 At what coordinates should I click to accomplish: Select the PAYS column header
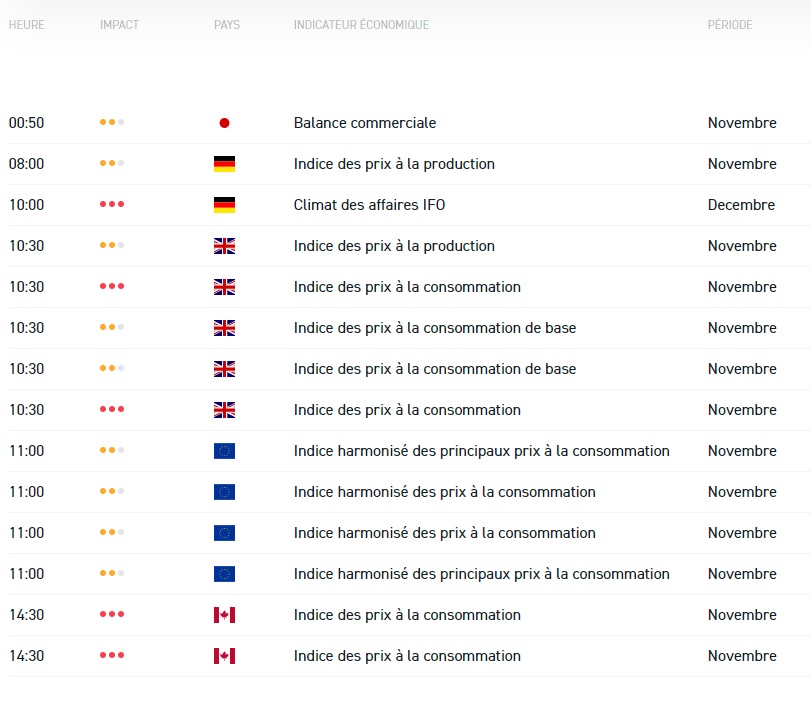227,25
